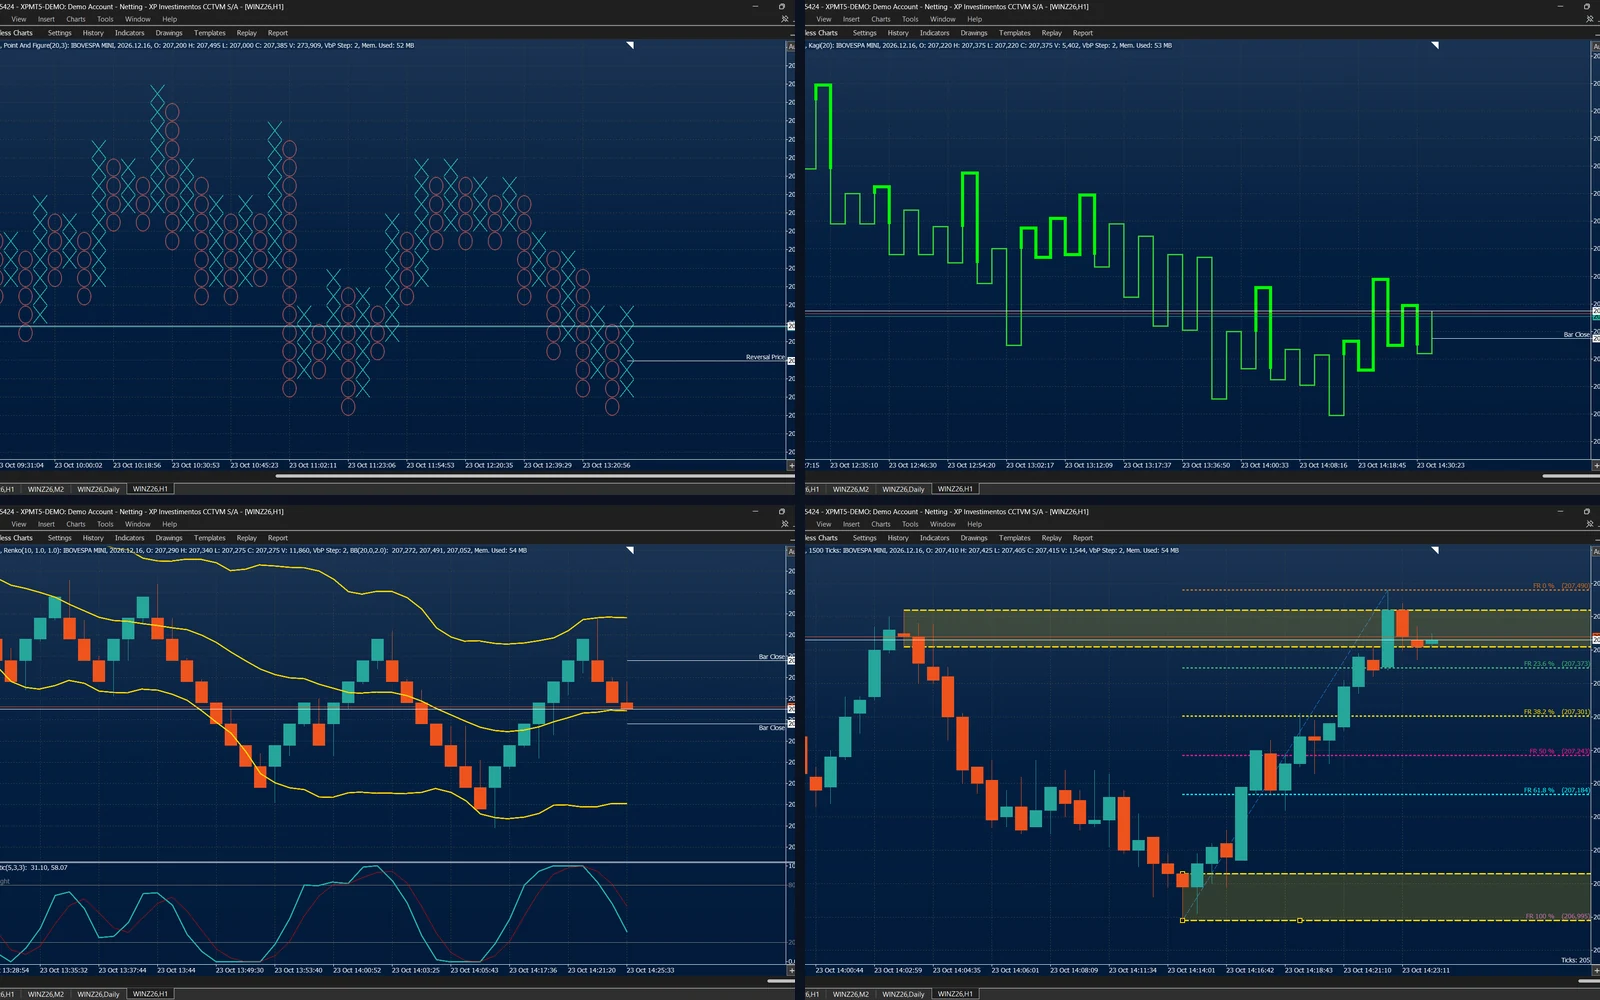Image resolution: width=1600 pixels, height=1000 pixels.
Task: Click pin icon below restore button in Kagi window
Action: [x=1588, y=19]
